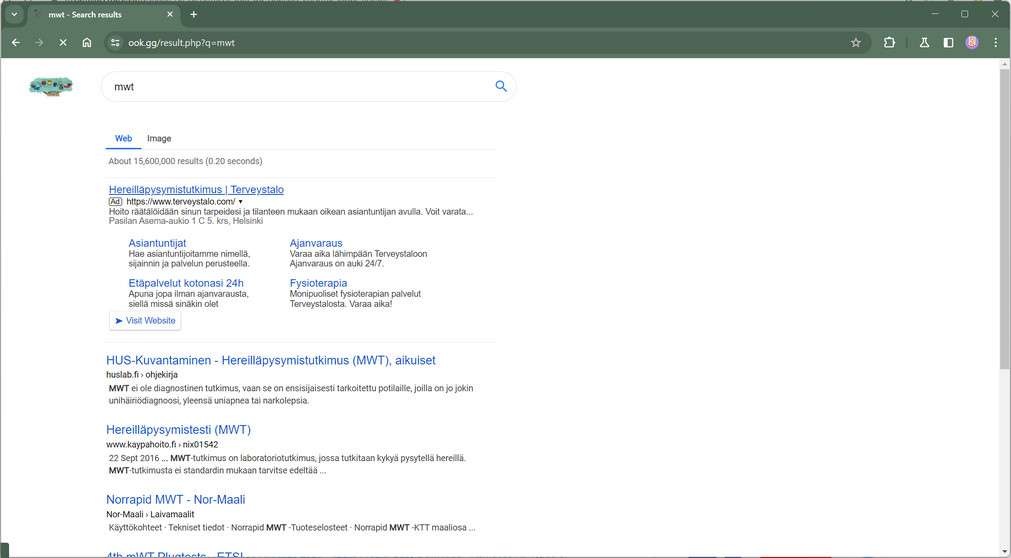The height and width of the screenshot is (558, 1011).
Task: Open Chrome three-dot menu
Action: pos(996,43)
